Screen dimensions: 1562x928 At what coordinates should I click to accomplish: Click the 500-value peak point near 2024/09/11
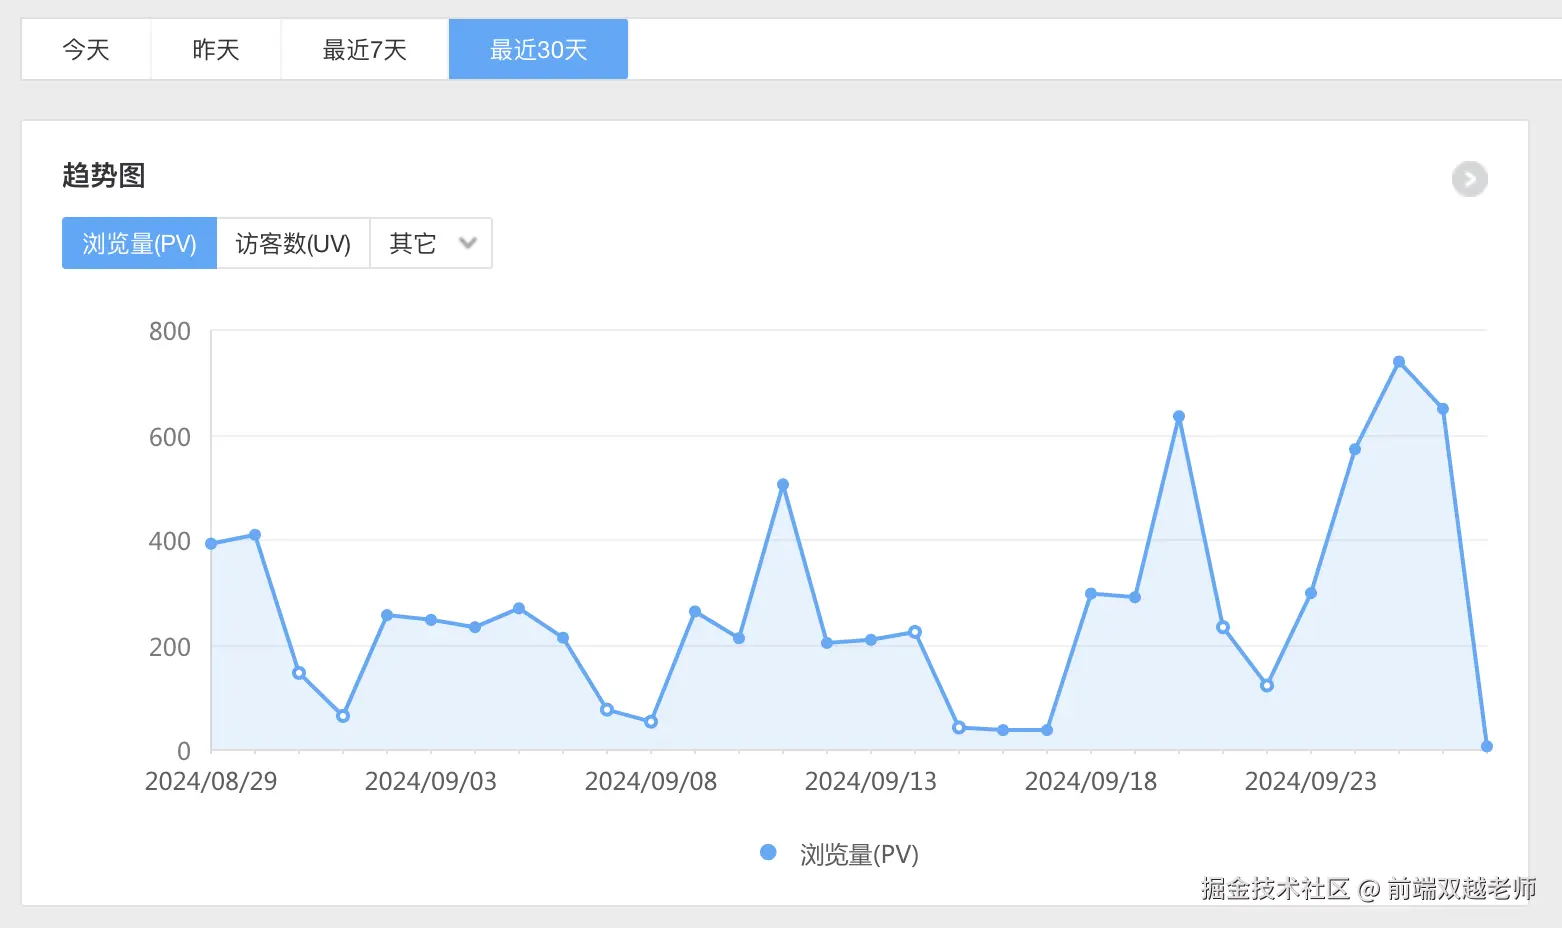pos(784,484)
